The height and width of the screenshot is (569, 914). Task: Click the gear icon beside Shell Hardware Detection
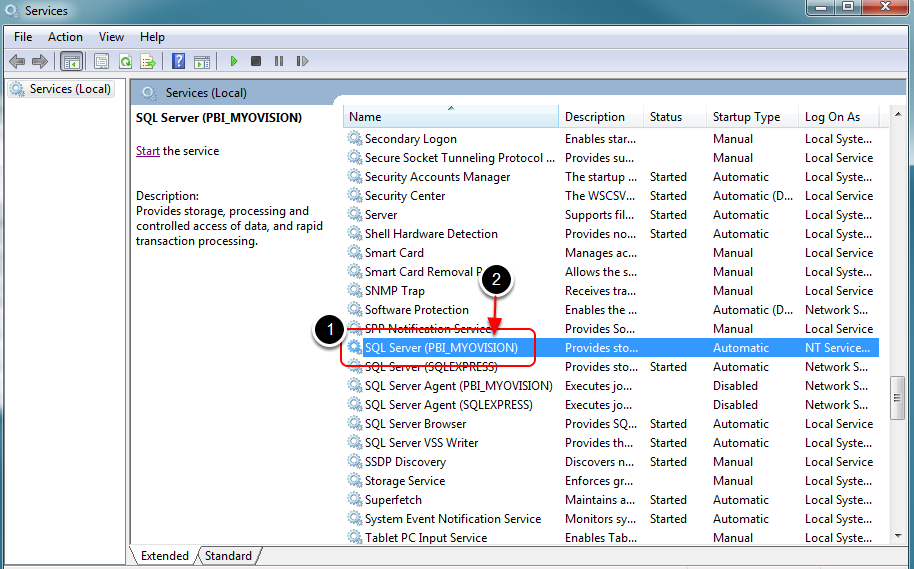pyautogui.click(x=354, y=233)
